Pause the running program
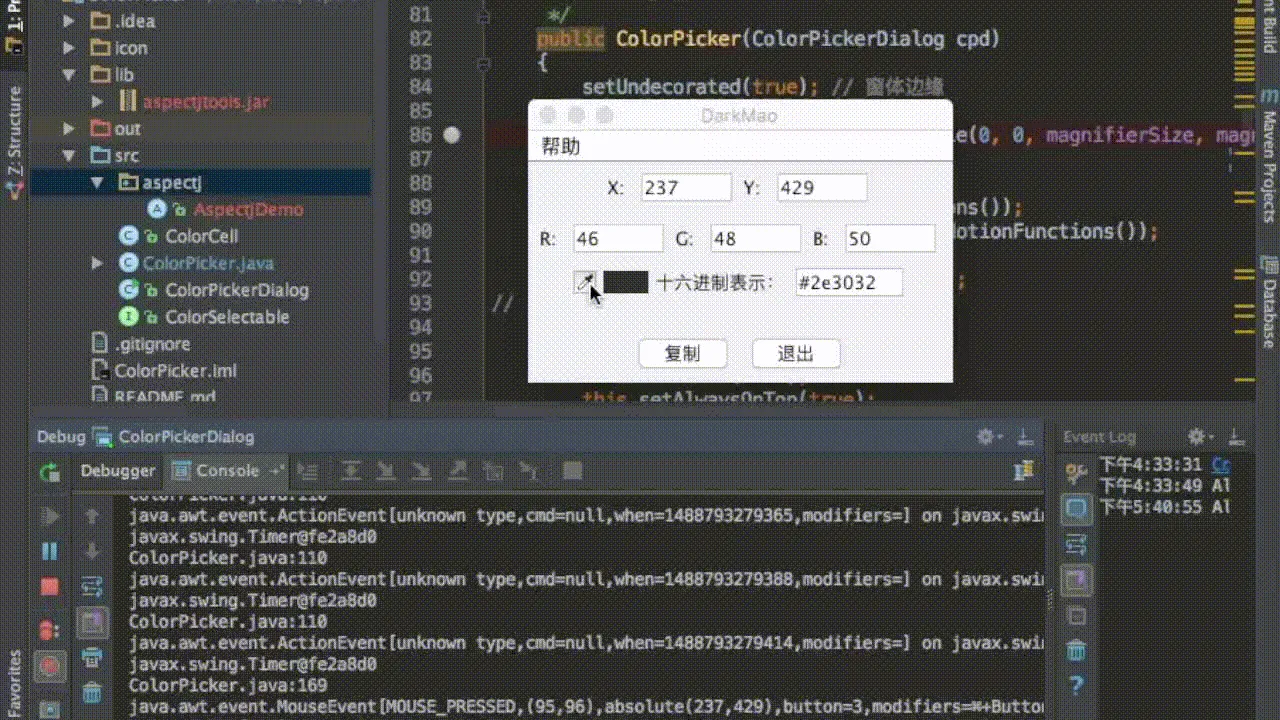Image resolution: width=1280 pixels, height=720 pixels. (49, 551)
